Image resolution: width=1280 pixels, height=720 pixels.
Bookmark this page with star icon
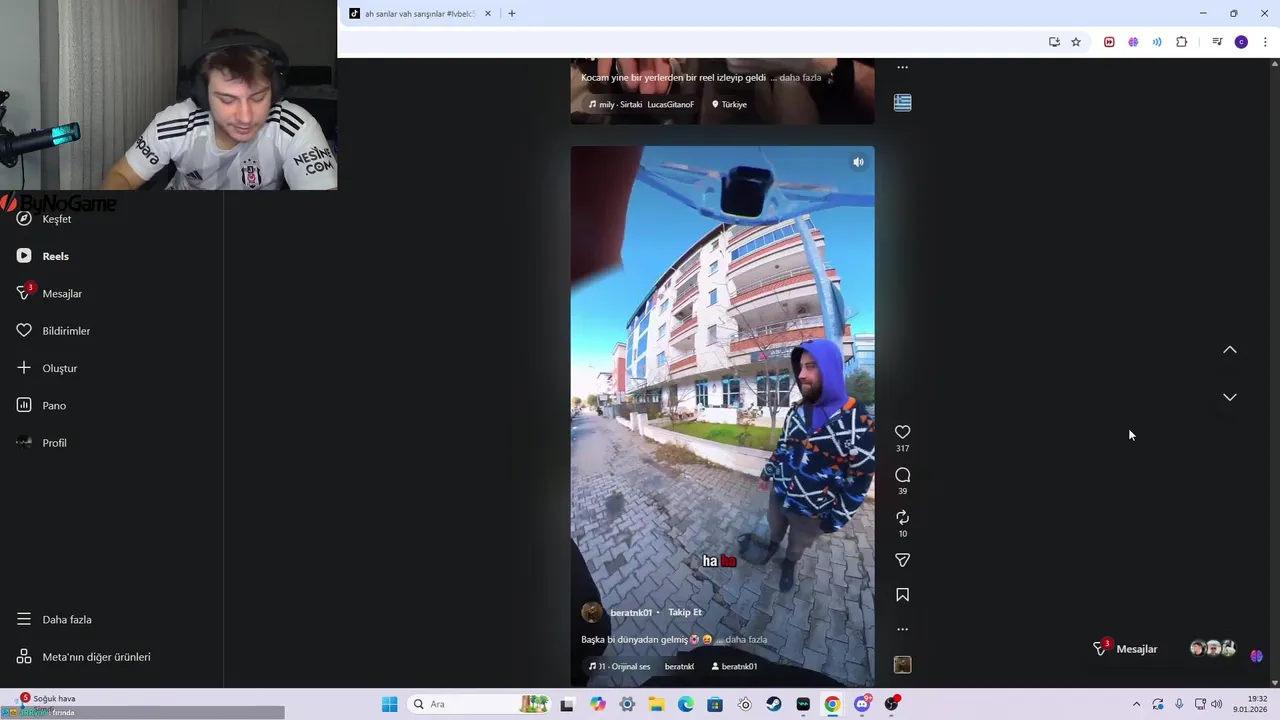tap(1076, 42)
